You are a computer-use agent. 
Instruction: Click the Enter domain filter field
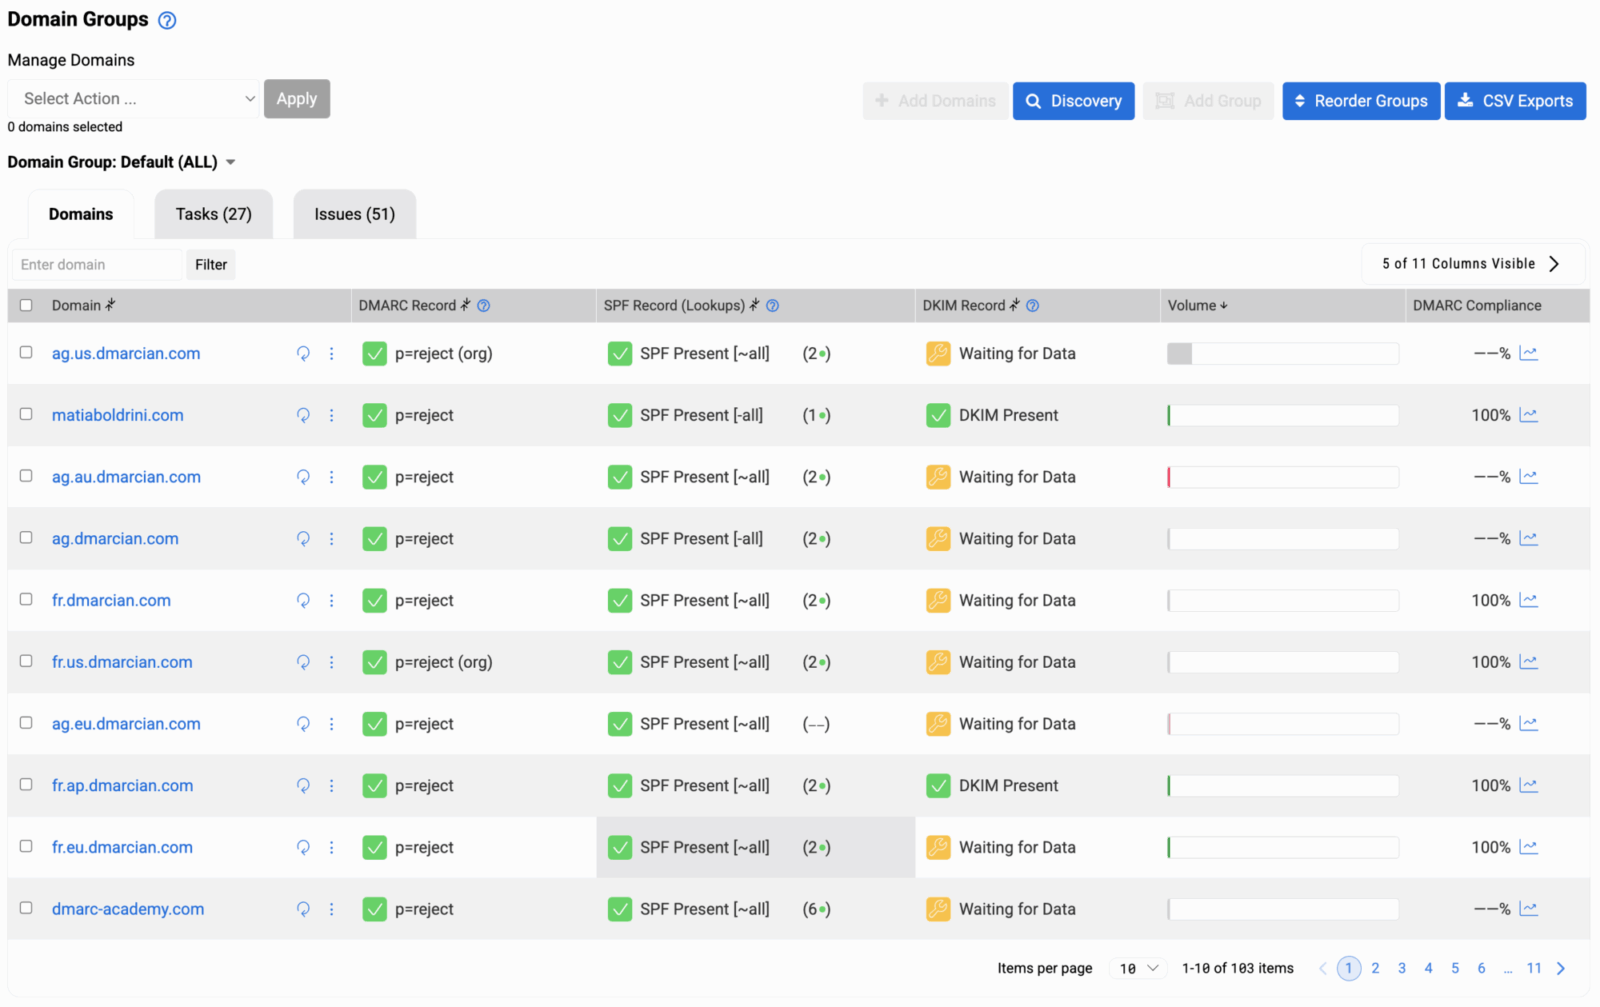[x=97, y=265]
